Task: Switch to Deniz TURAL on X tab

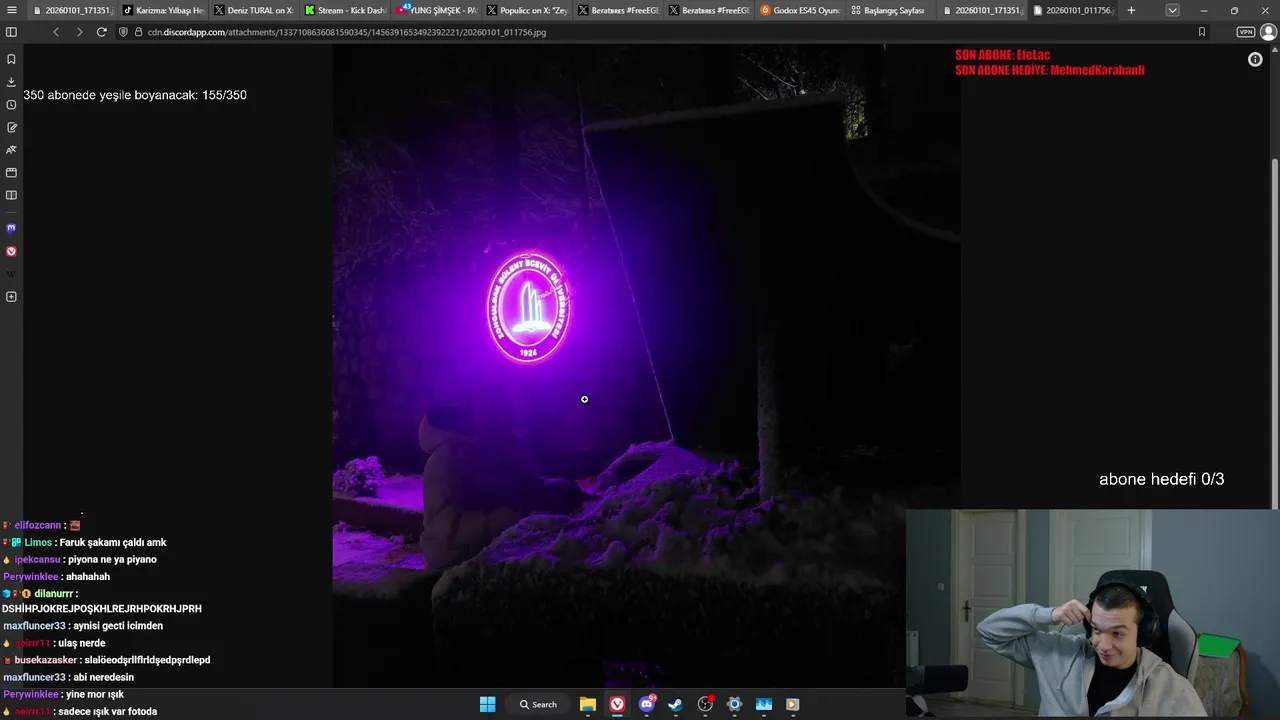Action: point(252,10)
